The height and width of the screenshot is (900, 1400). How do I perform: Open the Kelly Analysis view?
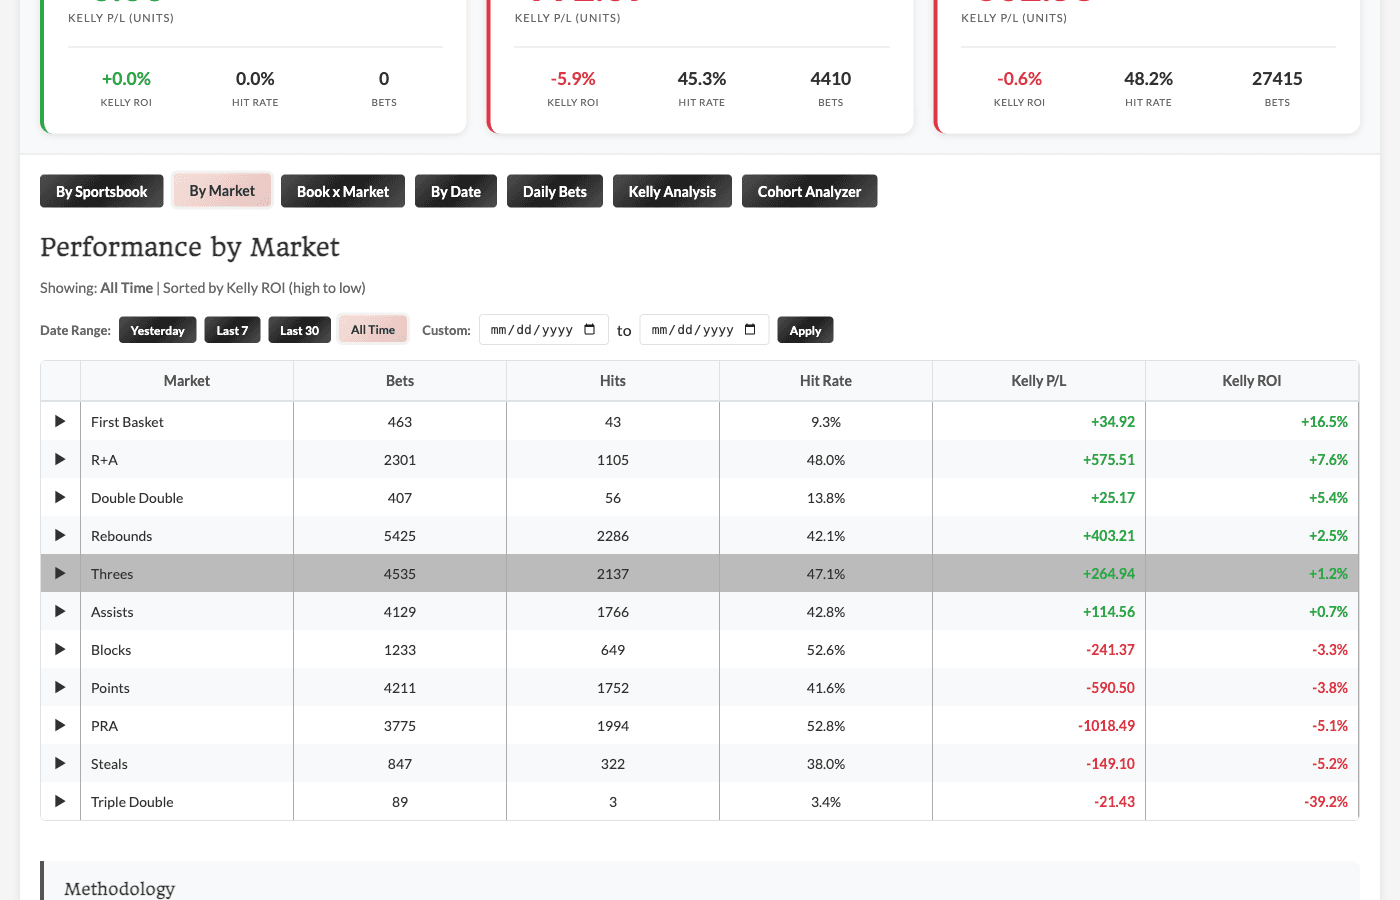[x=672, y=190]
